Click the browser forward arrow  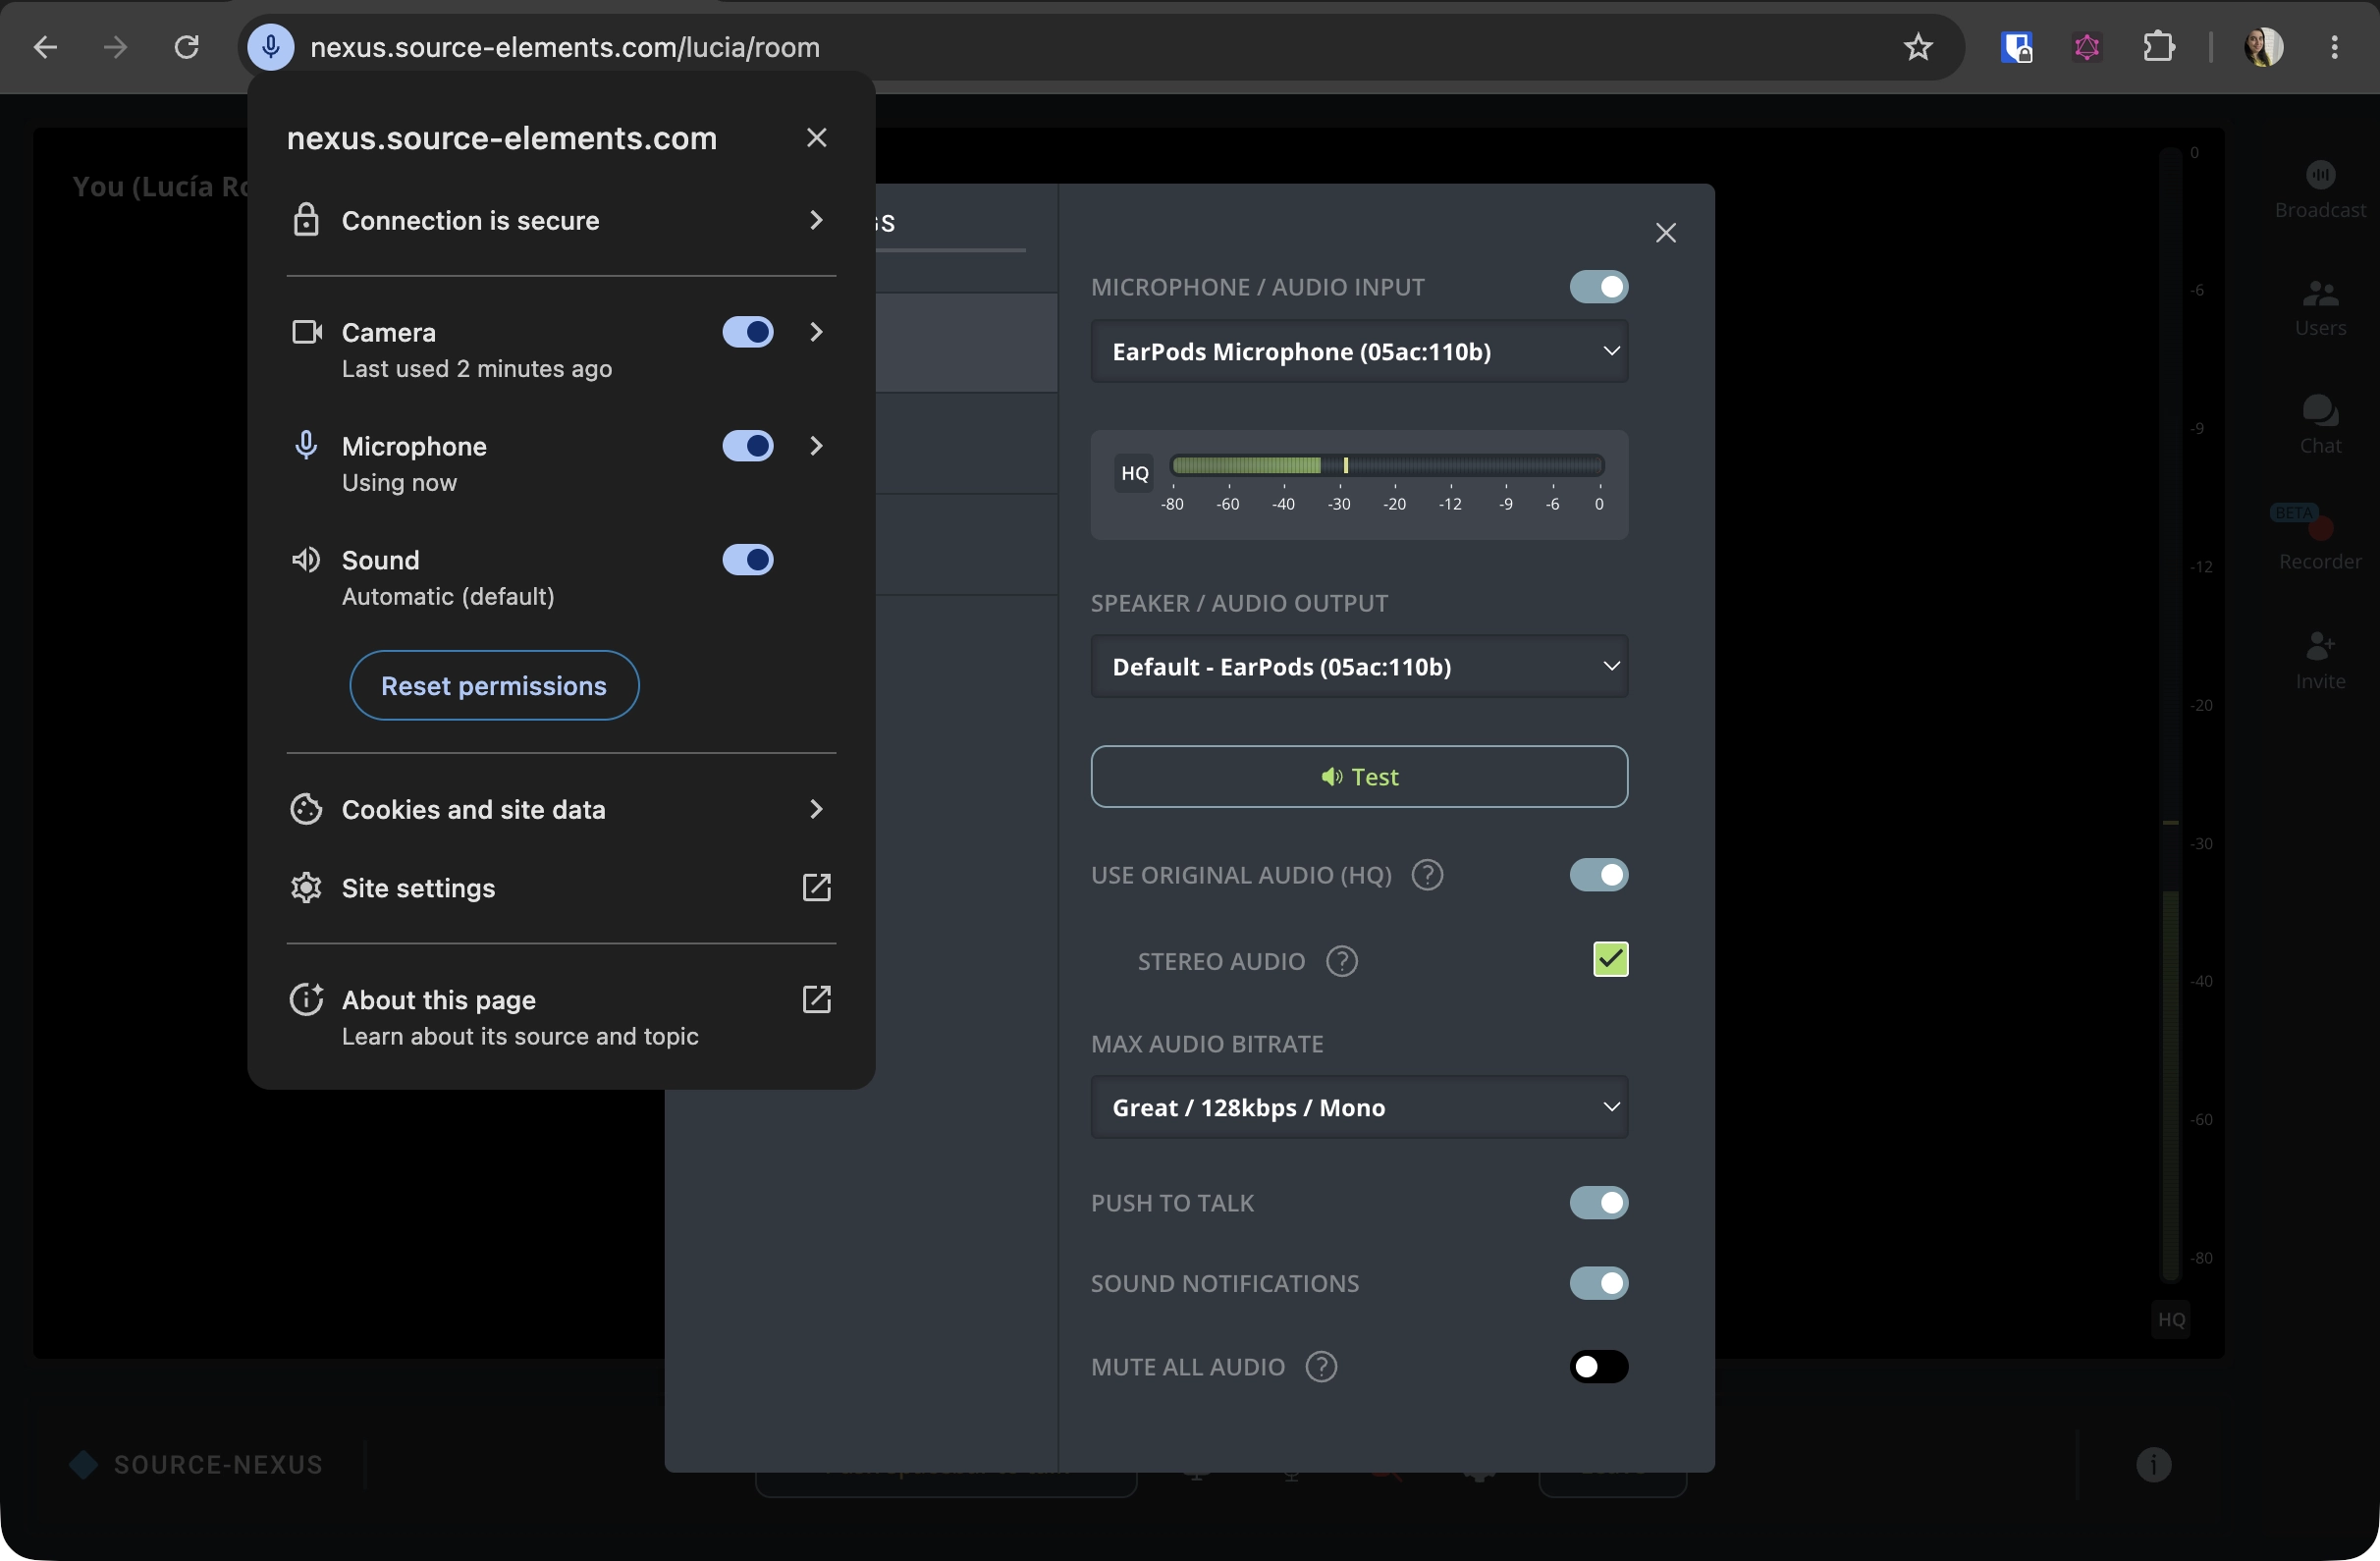(116, 47)
